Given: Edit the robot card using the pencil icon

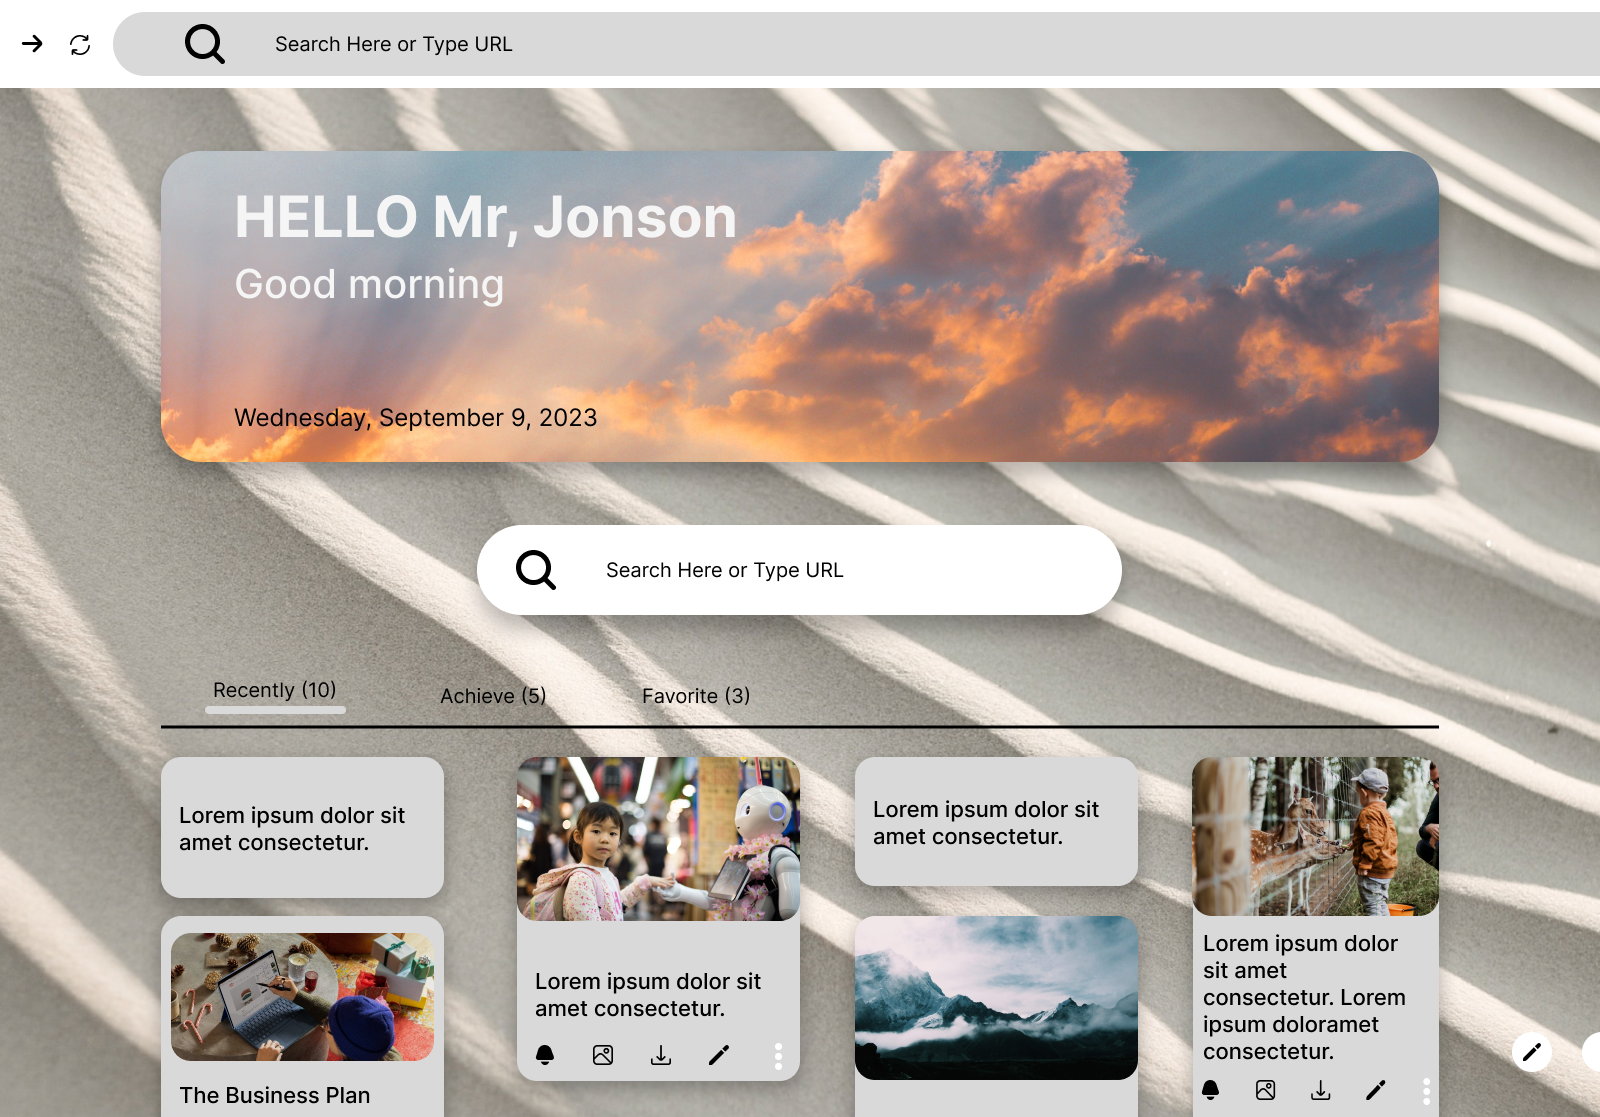Looking at the screenshot, I should coord(719,1055).
